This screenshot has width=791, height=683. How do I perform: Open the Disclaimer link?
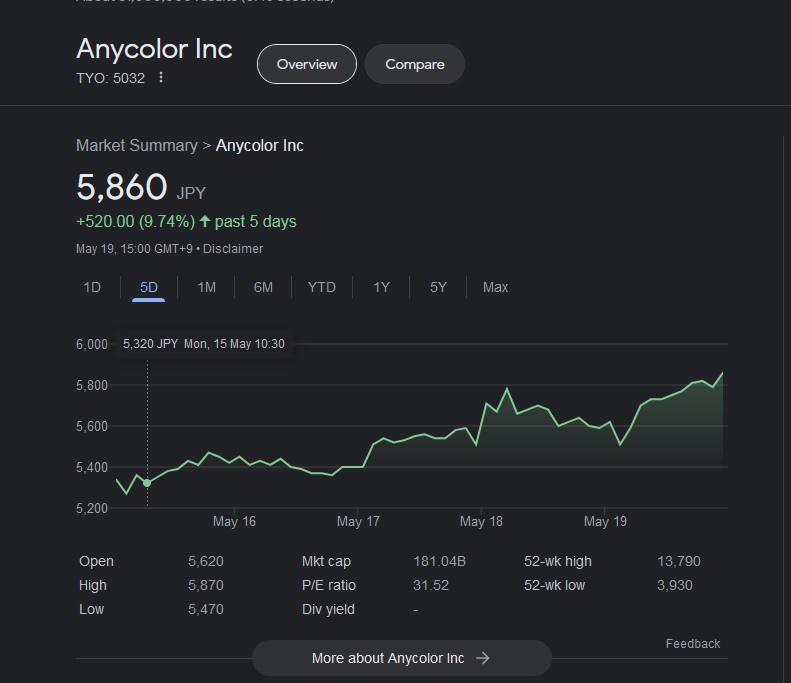click(x=233, y=249)
